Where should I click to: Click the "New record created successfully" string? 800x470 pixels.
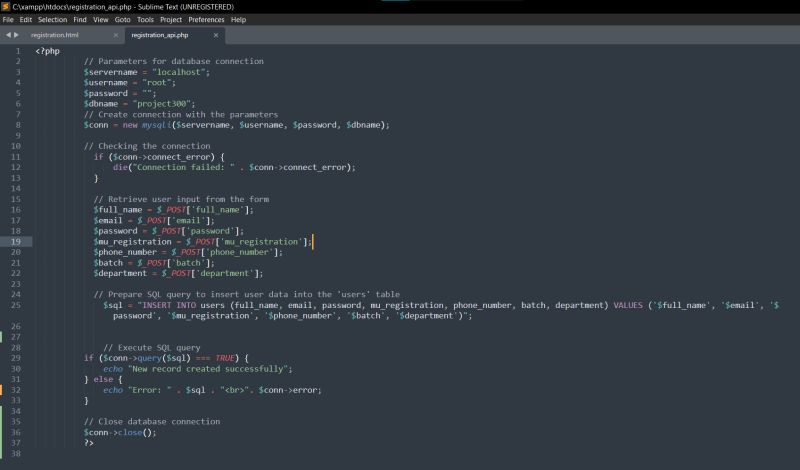coord(210,369)
